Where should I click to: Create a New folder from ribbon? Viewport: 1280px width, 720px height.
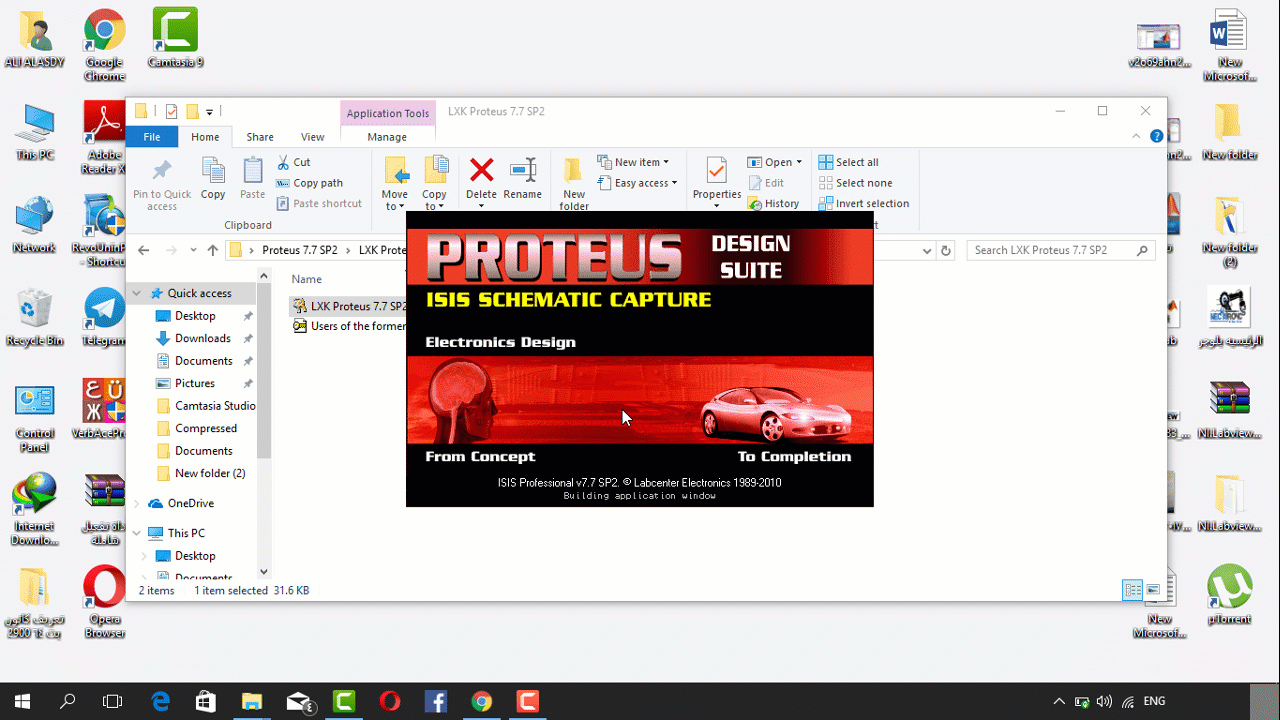[x=574, y=184]
